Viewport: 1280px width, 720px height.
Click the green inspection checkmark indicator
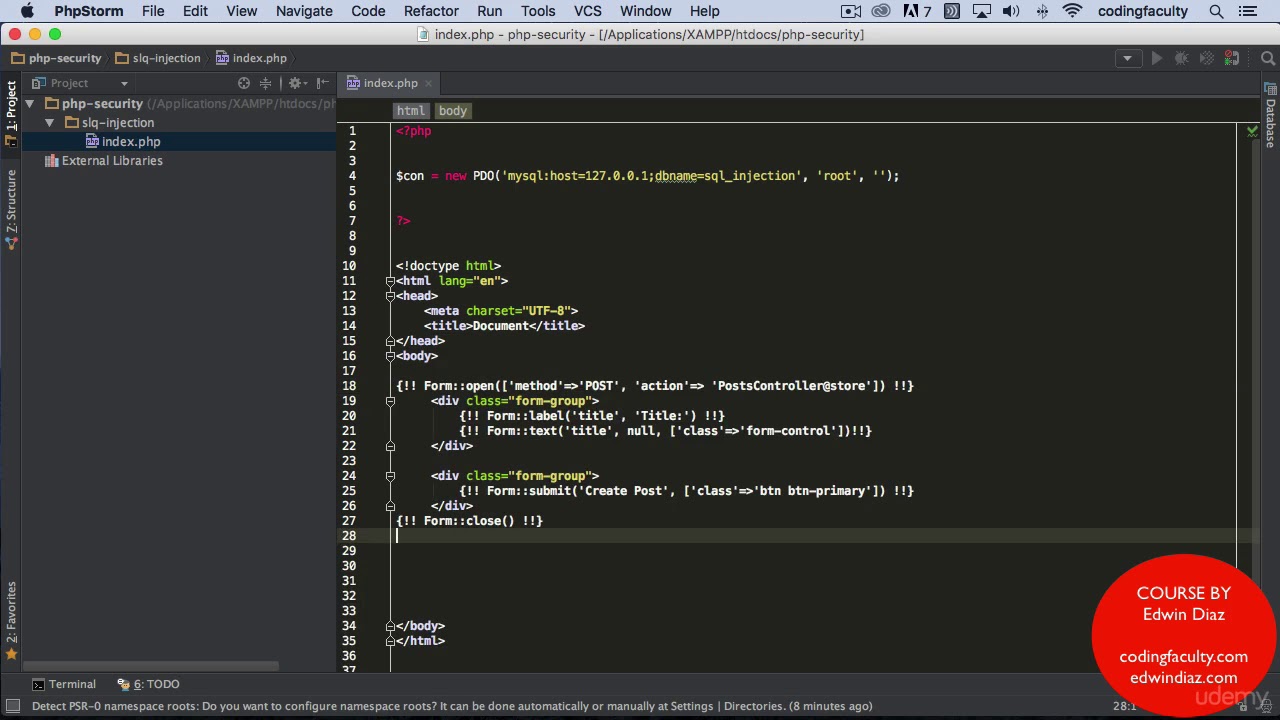point(1252,131)
